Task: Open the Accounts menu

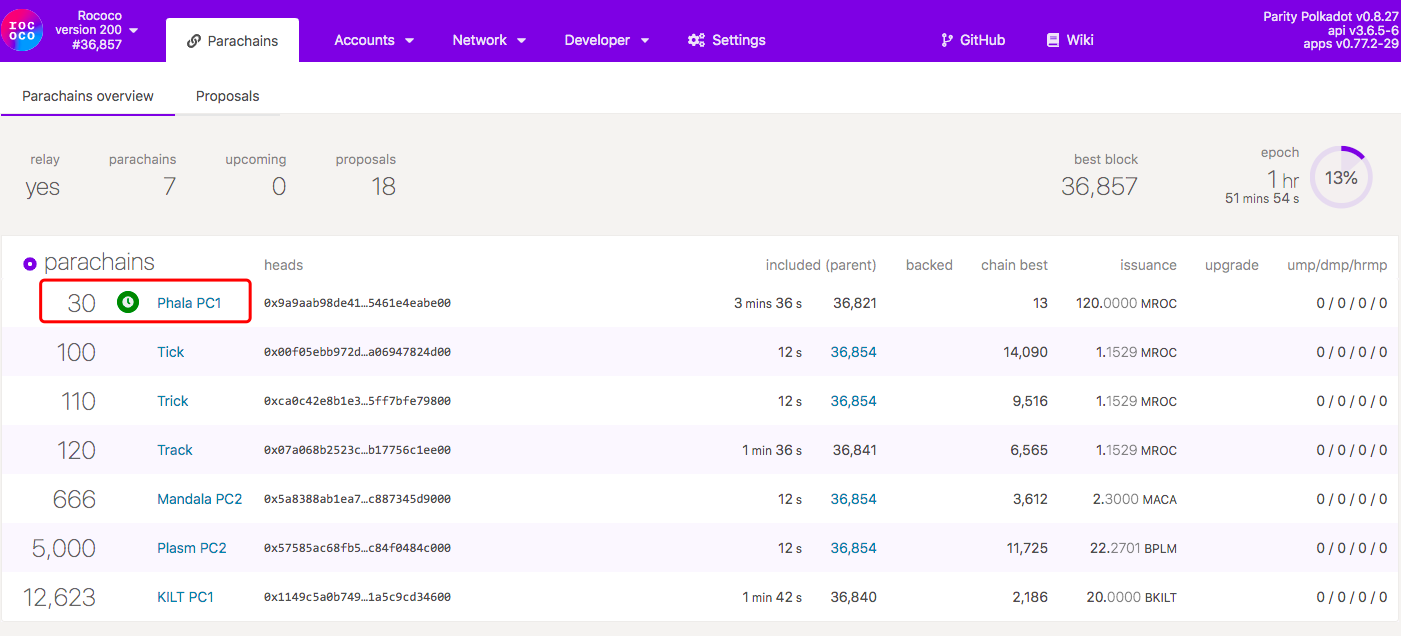Action: 374,40
